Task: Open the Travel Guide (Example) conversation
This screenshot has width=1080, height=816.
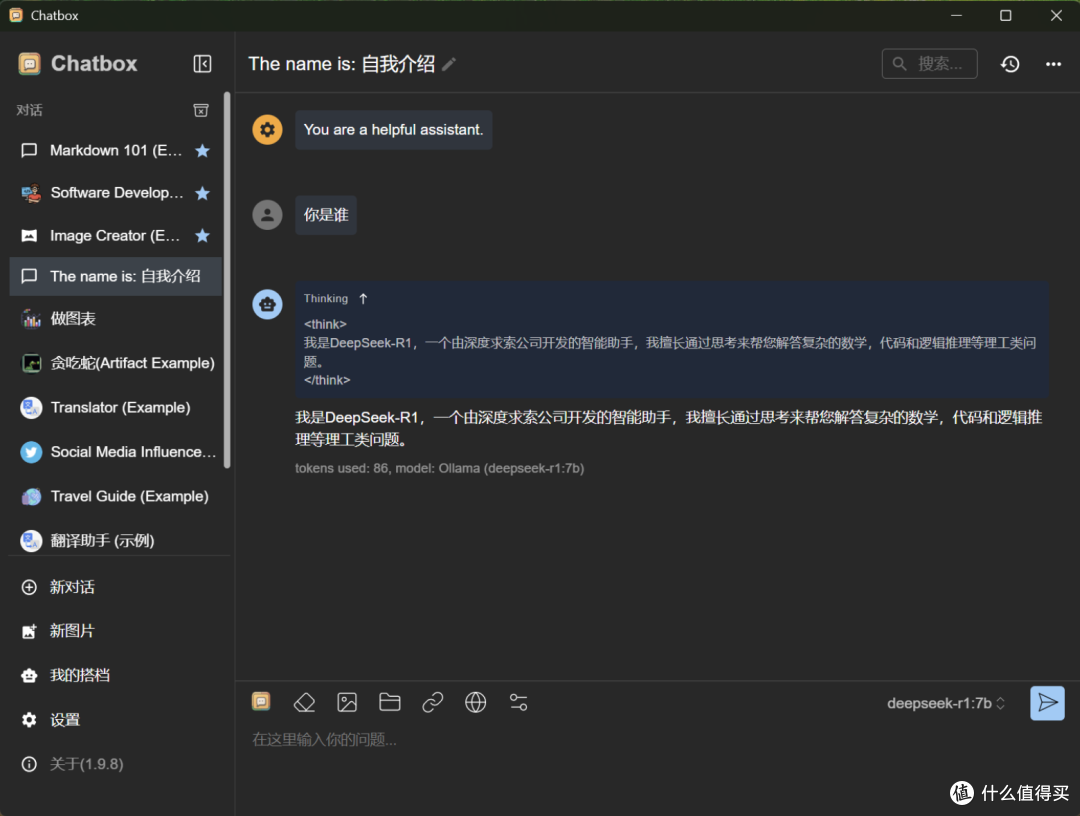Action: pos(115,496)
